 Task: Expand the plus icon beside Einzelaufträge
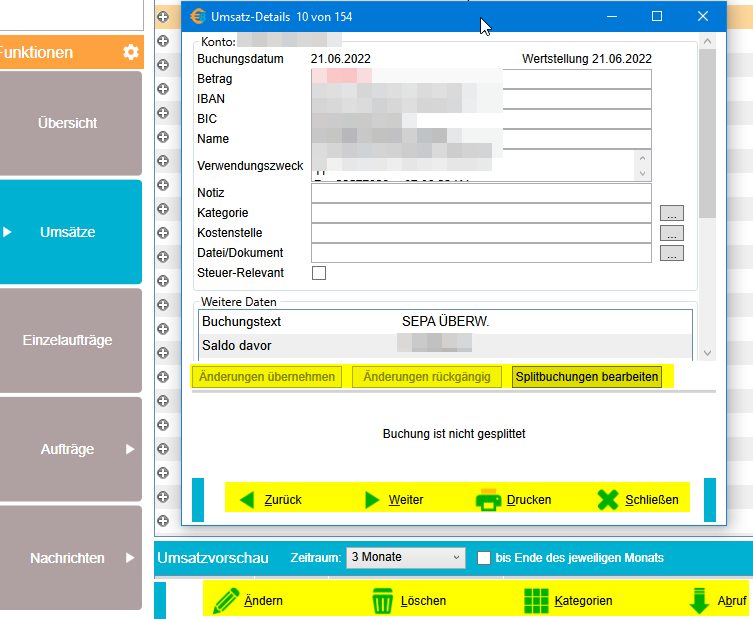[163, 329]
